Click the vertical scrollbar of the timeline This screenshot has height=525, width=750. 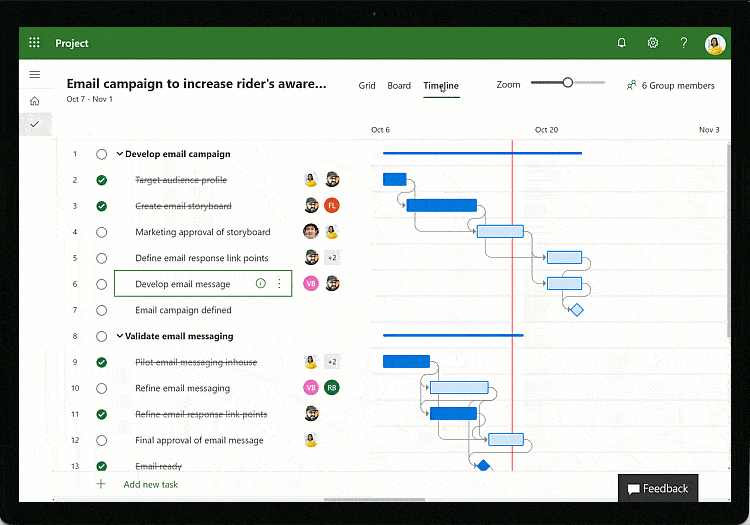coord(728,239)
